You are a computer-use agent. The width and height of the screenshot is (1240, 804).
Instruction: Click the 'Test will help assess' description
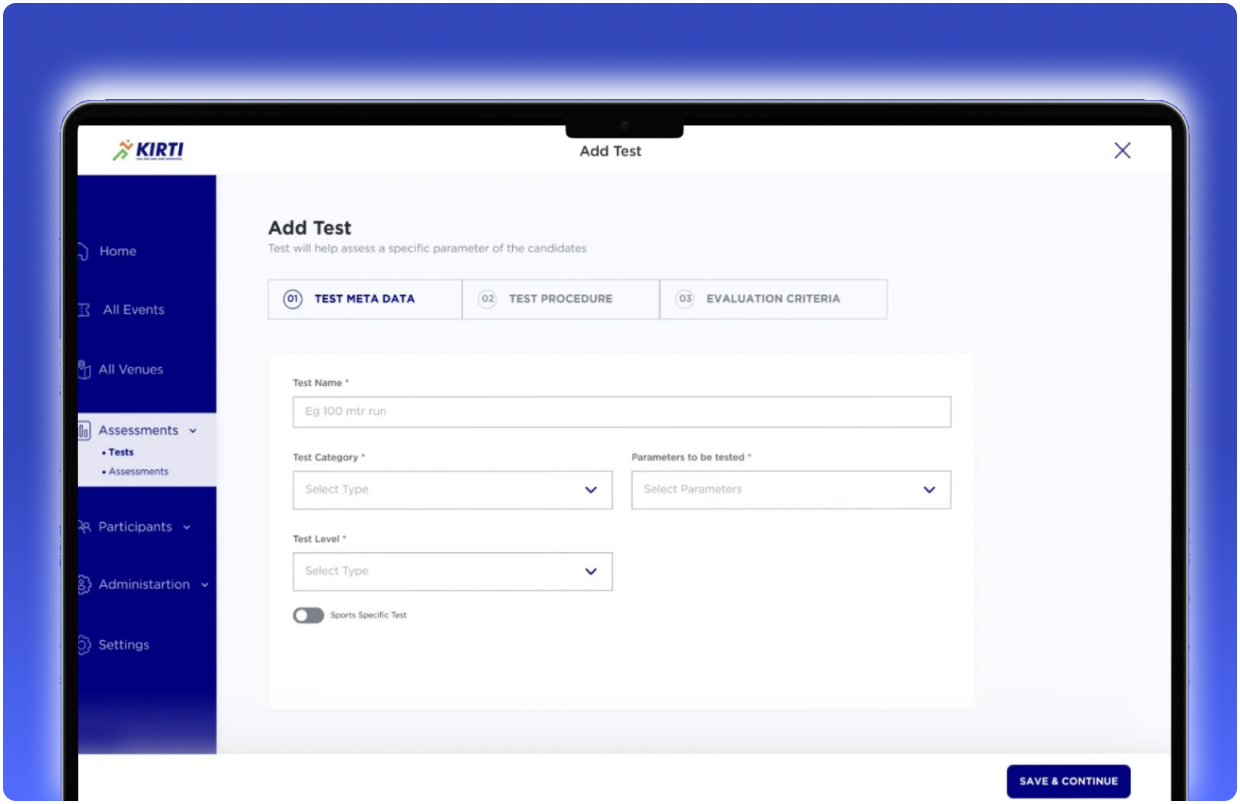pyautogui.click(x=427, y=248)
